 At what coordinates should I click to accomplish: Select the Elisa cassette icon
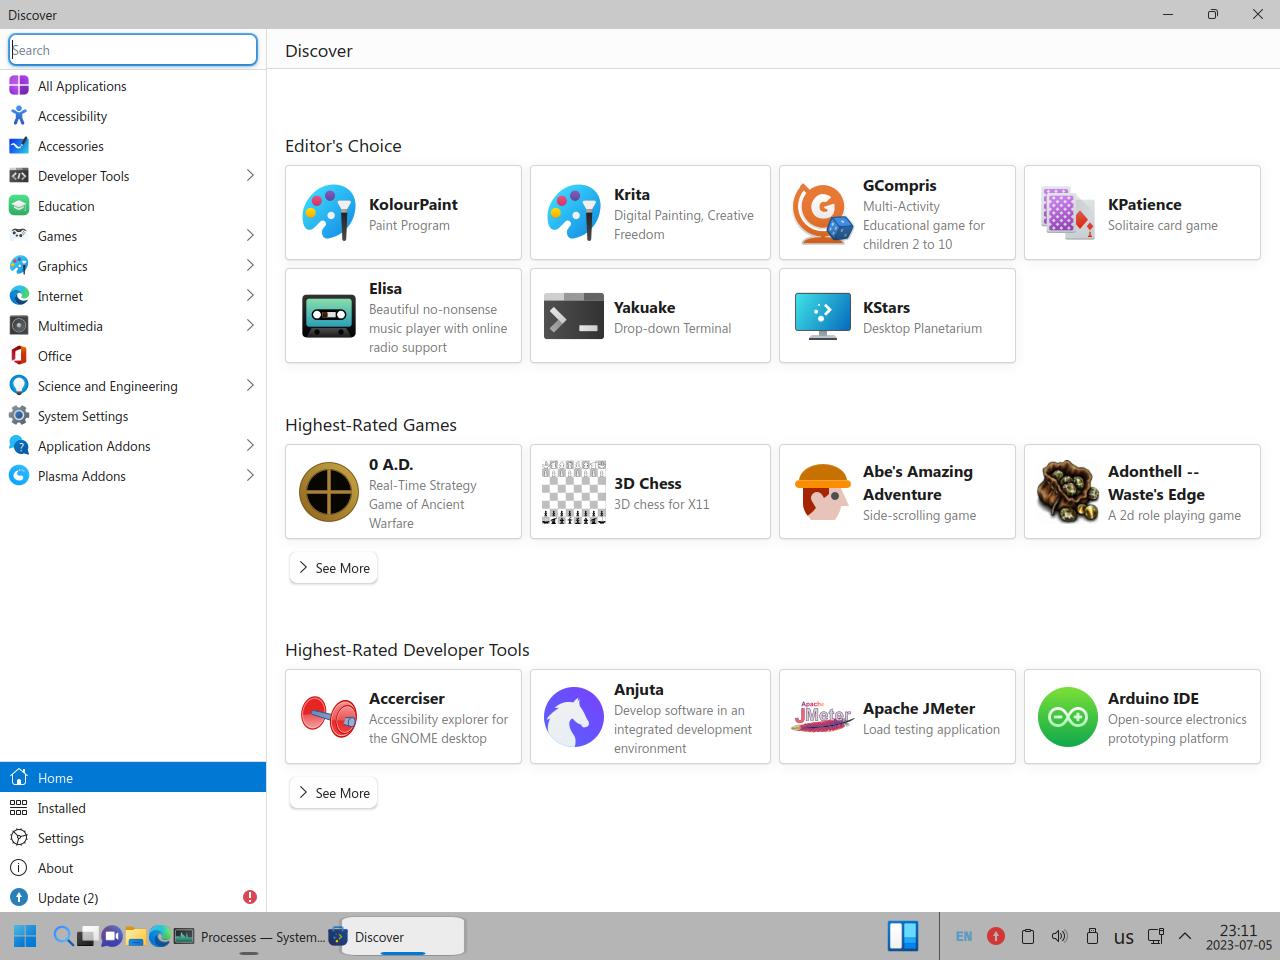(x=329, y=316)
